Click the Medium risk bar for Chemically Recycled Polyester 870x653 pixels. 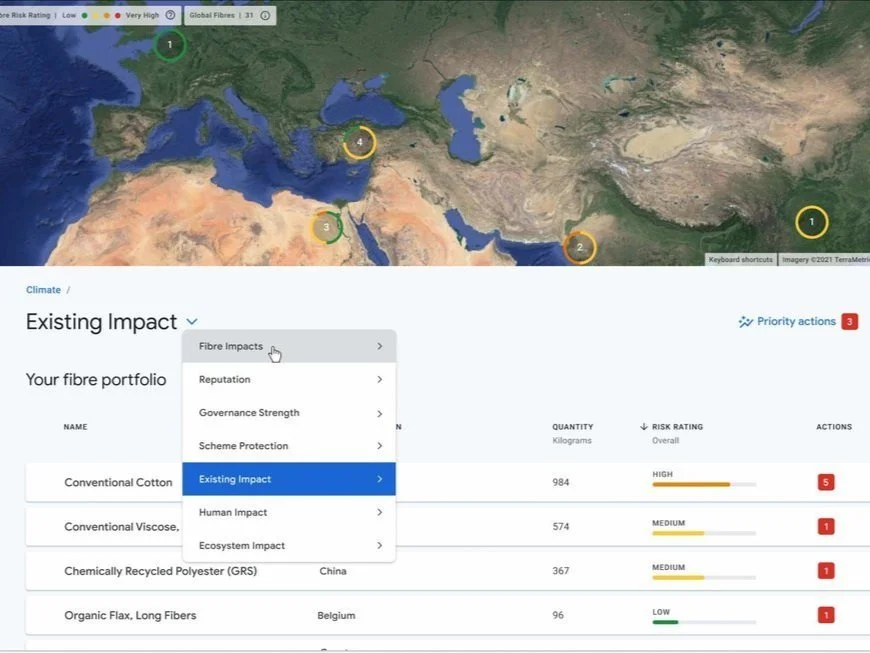click(x=704, y=578)
